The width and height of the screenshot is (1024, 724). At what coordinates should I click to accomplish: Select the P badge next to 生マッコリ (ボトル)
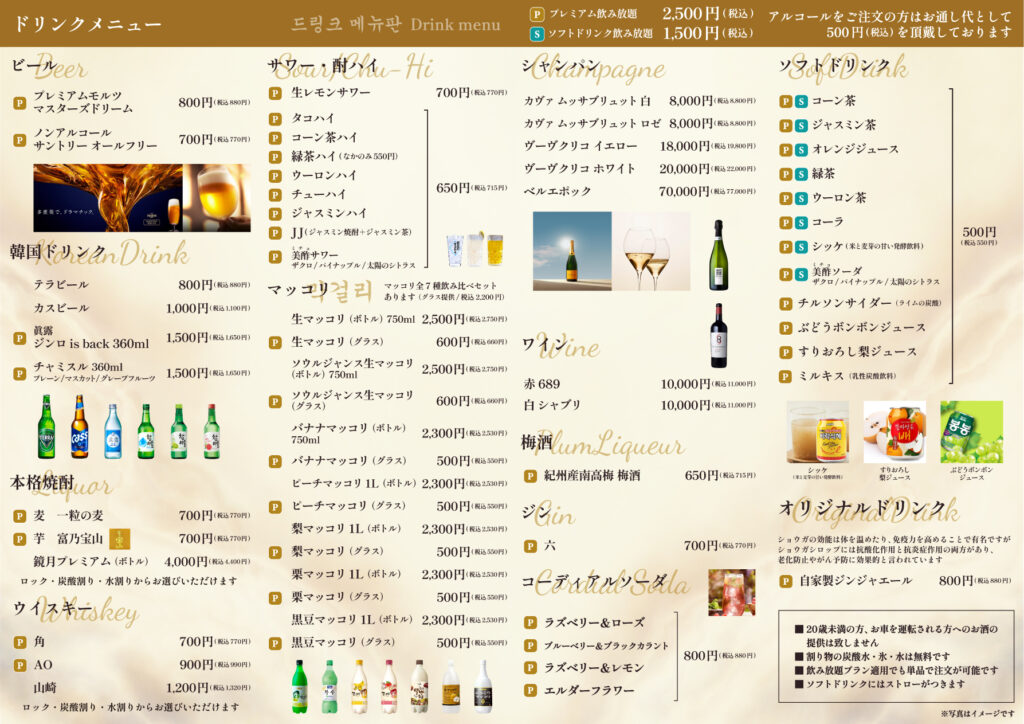[275, 341]
